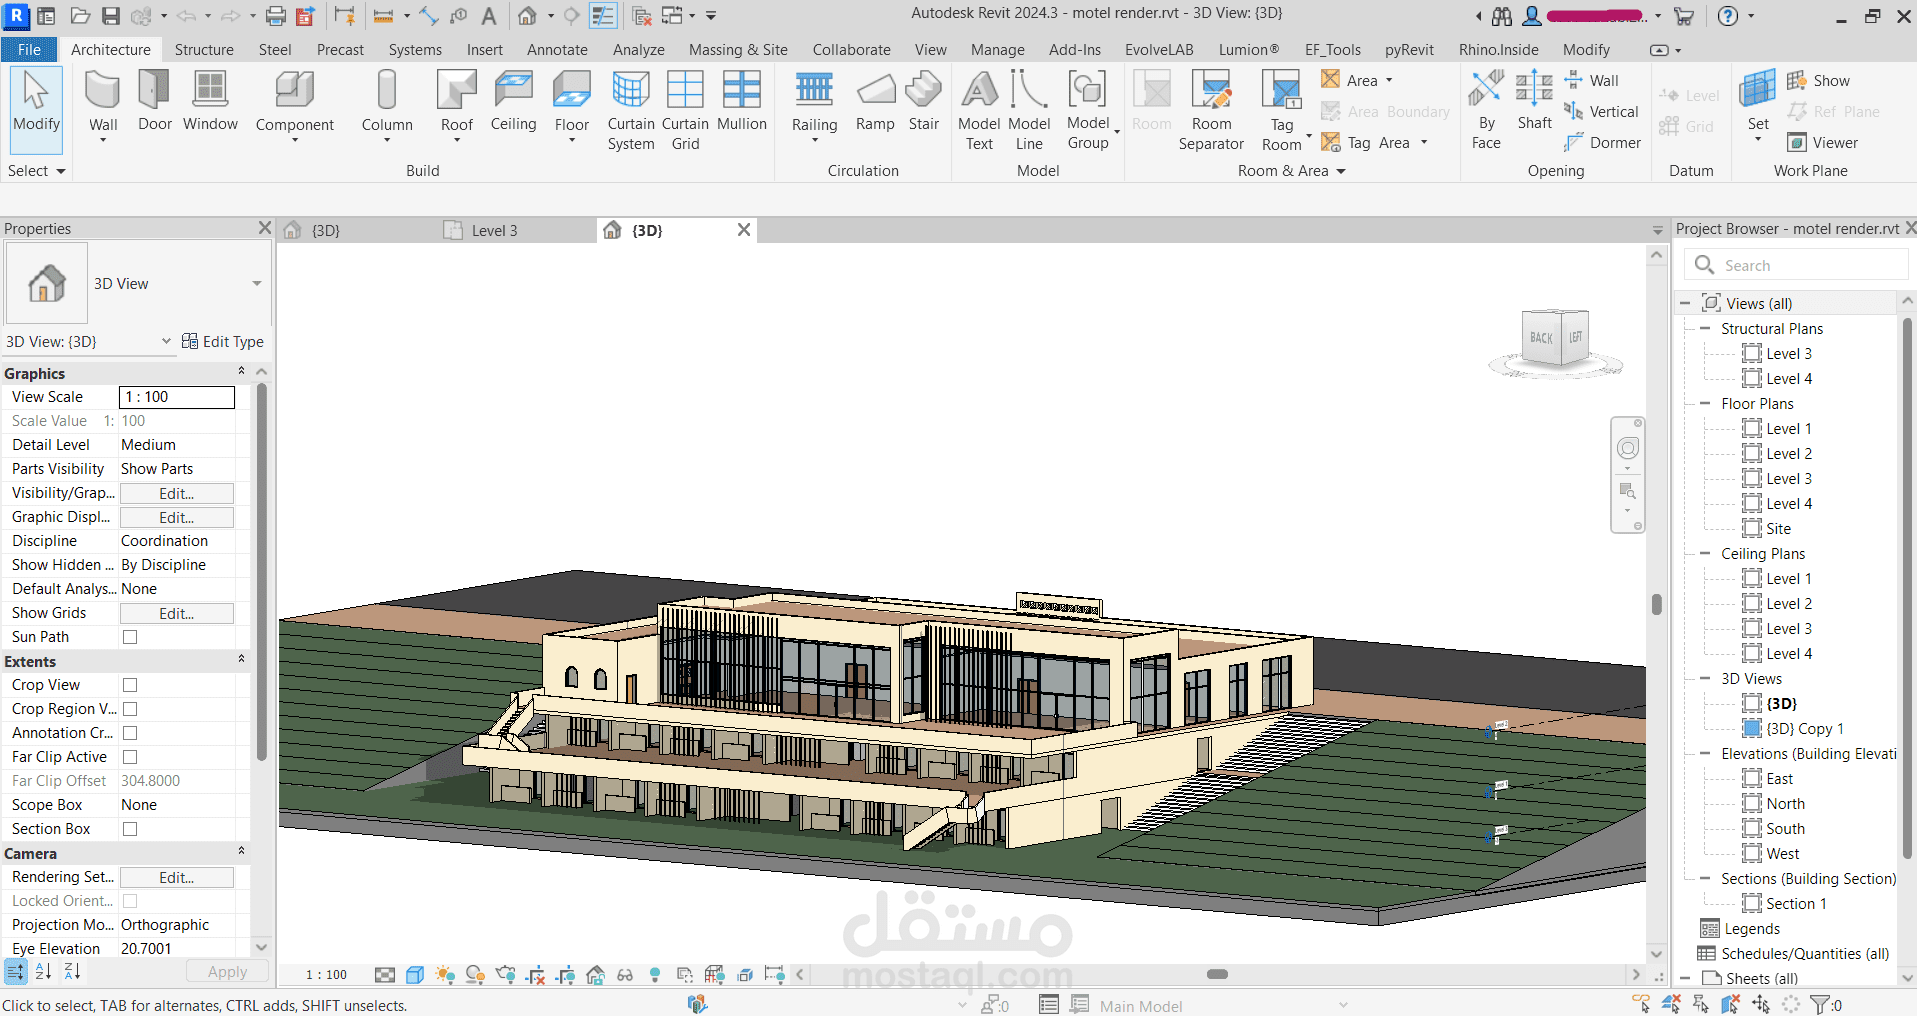Click Edit for Visibility/Graphics overrides
The height and width of the screenshot is (1016, 1917).
coord(177,493)
